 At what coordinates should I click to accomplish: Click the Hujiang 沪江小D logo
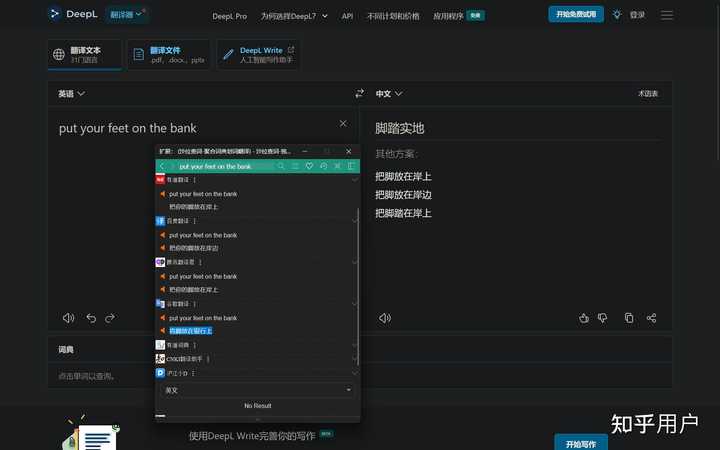[x=160, y=373]
